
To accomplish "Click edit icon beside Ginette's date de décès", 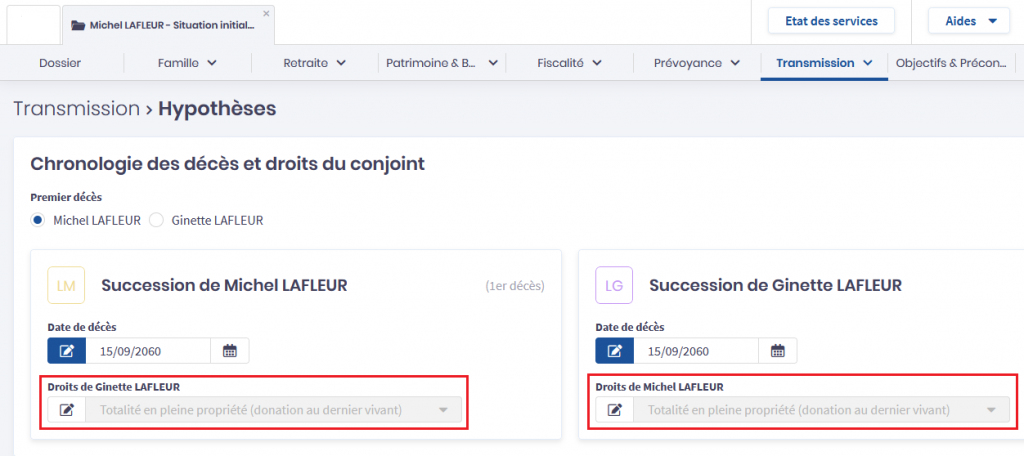I will point(615,351).
